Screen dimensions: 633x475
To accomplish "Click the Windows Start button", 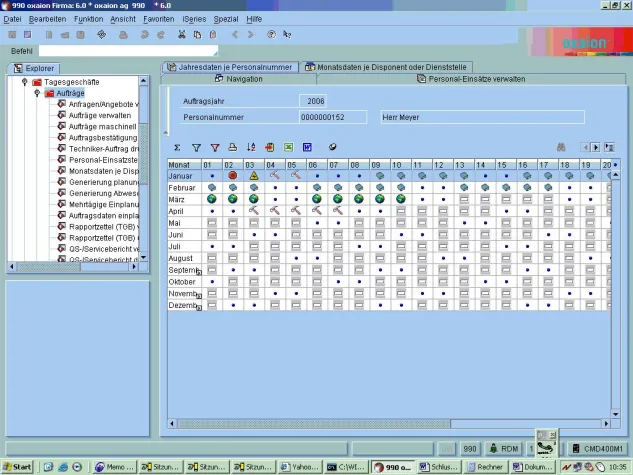I will [x=17, y=467].
